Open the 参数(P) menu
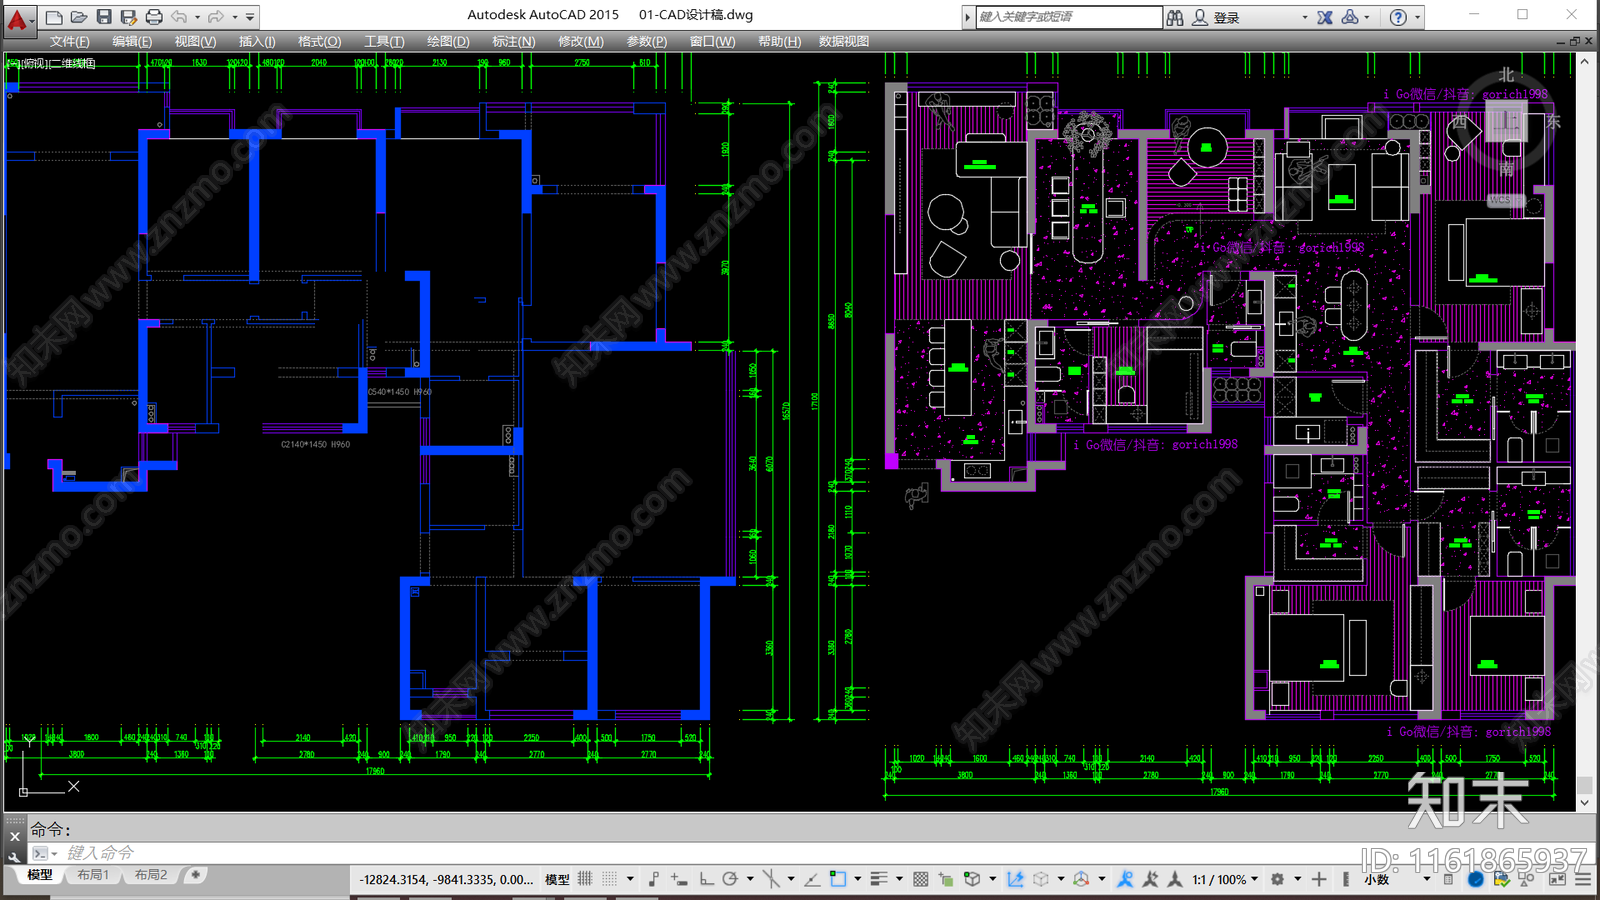This screenshot has width=1600, height=900. point(646,41)
